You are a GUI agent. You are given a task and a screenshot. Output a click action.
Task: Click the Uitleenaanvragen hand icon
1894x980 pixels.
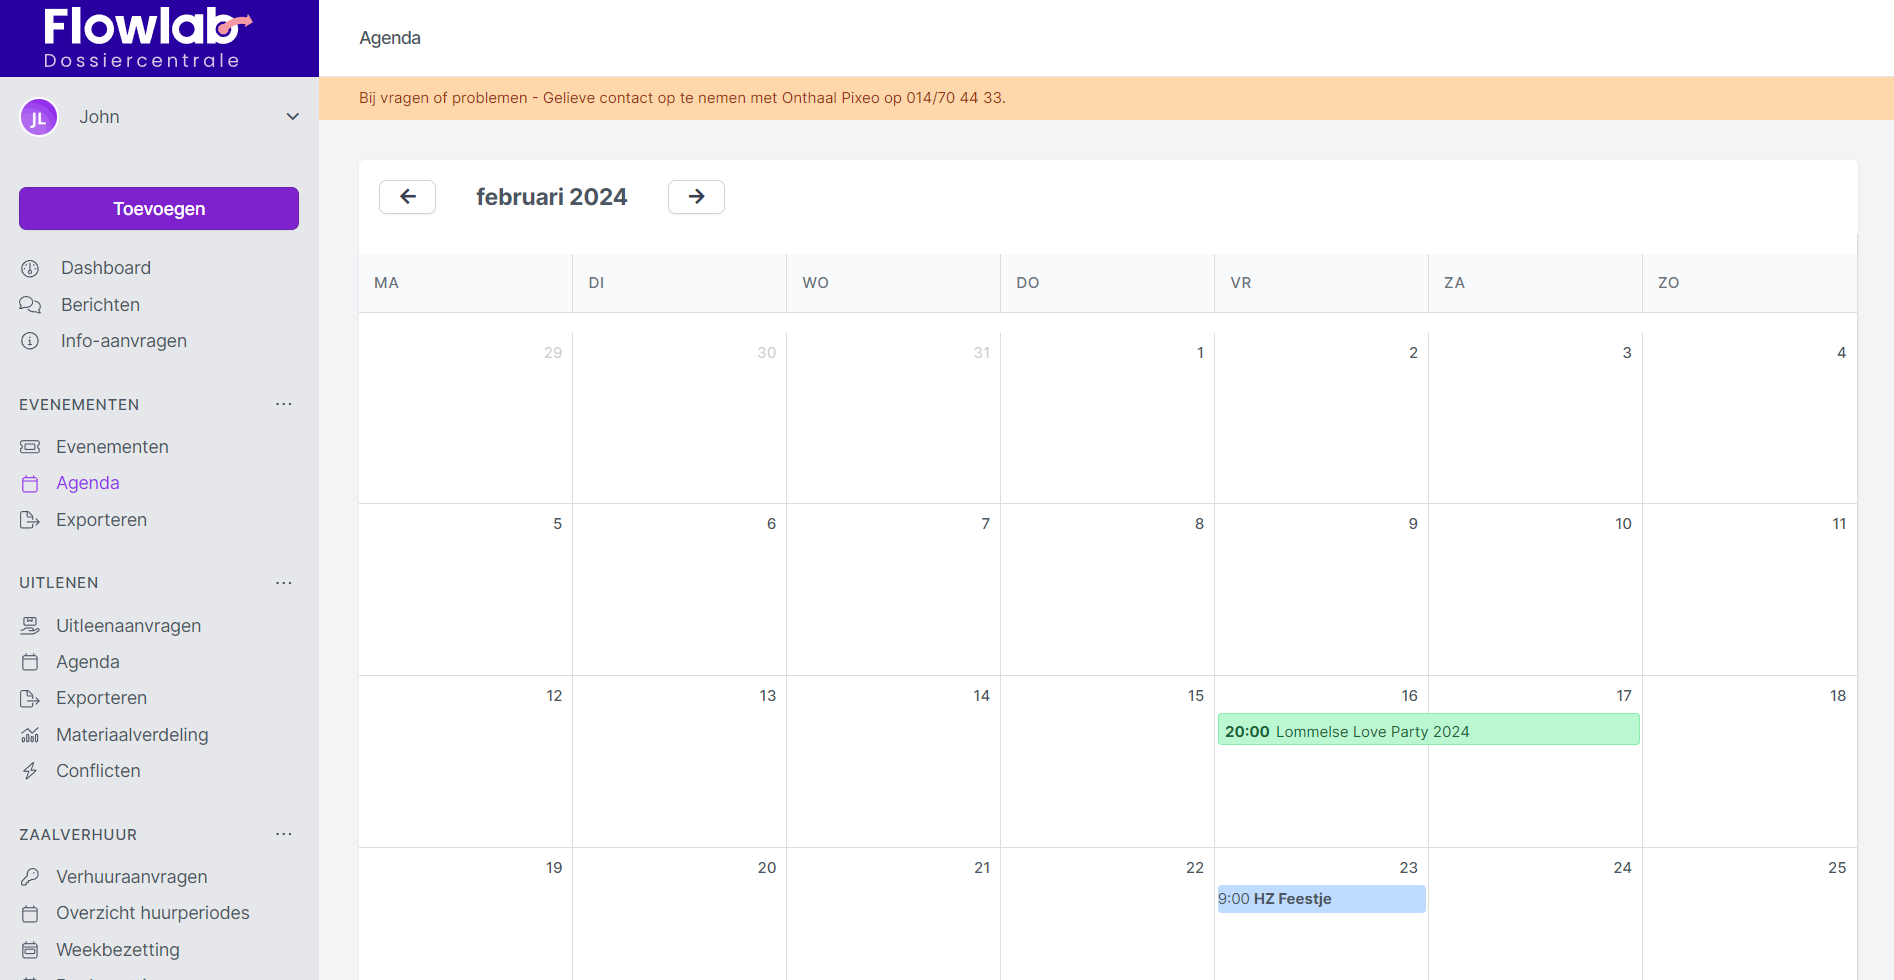[30, 626]
